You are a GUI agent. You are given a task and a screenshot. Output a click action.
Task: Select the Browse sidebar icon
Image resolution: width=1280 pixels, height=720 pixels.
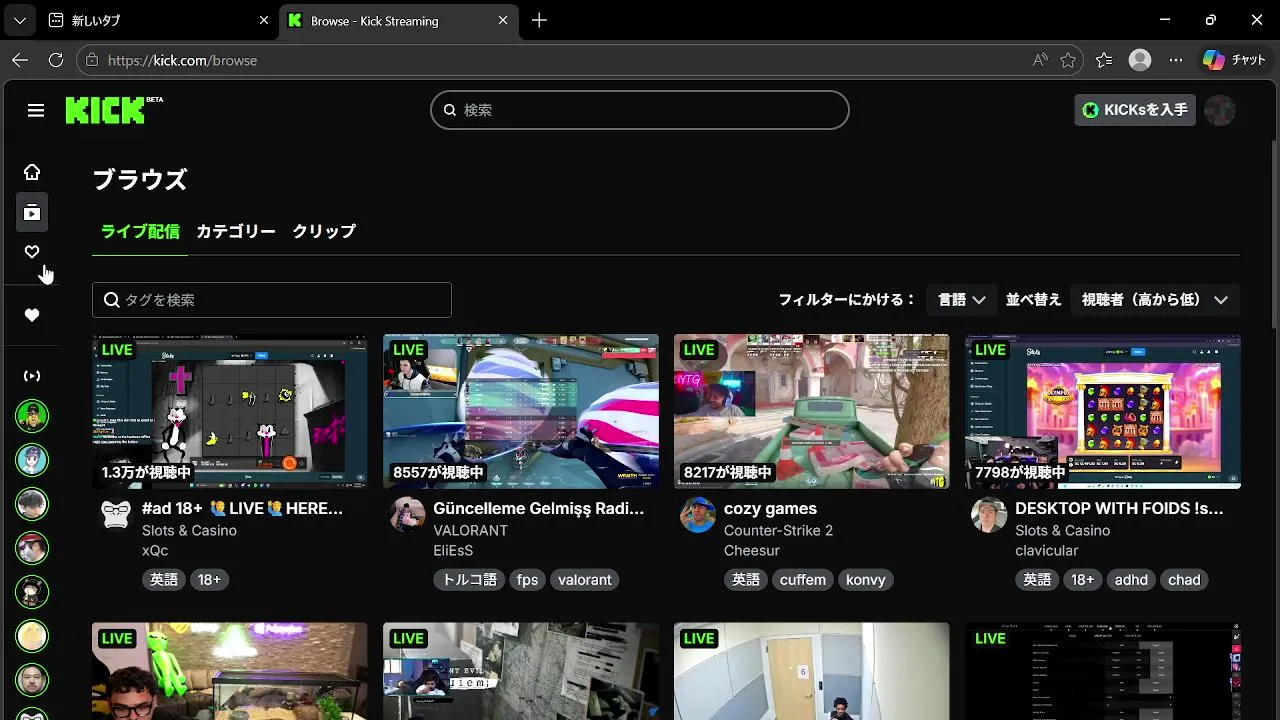[32, 212]
